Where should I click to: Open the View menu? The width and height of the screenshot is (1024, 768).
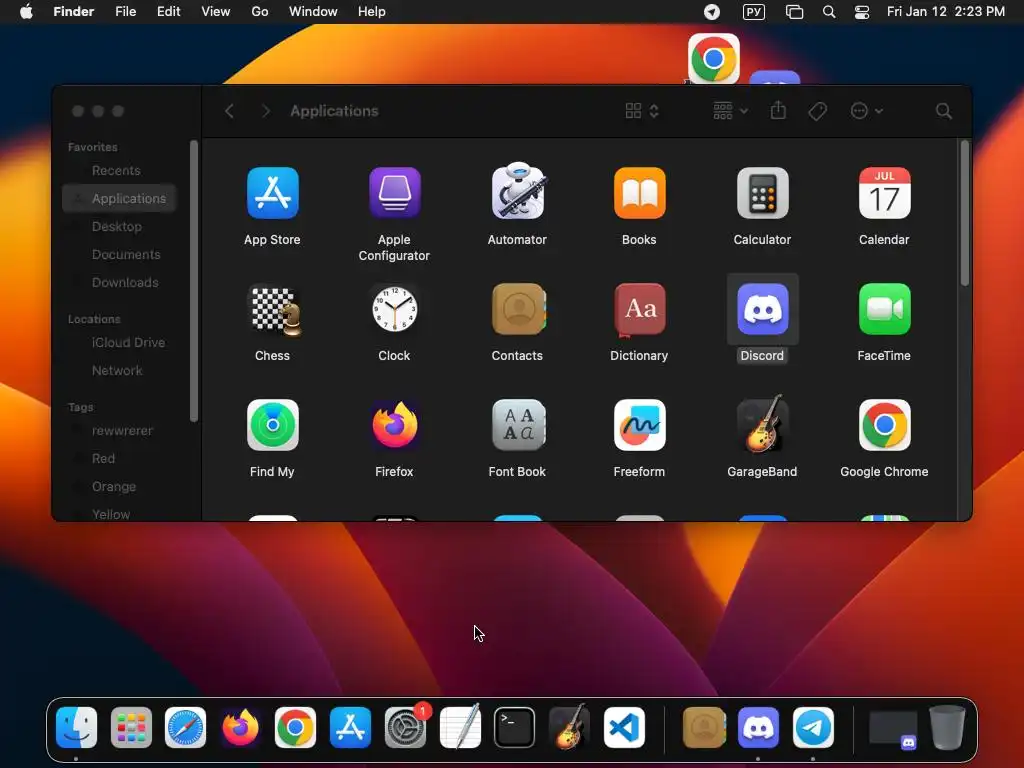(216, 11)
